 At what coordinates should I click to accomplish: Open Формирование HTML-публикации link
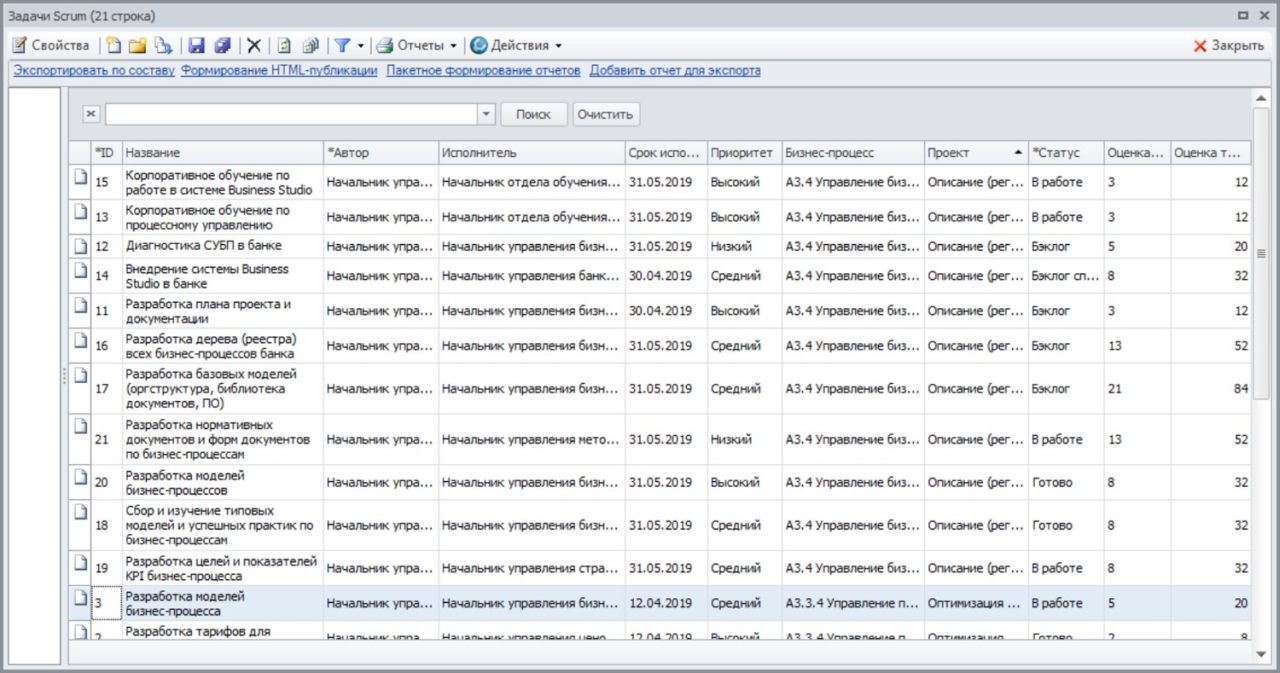[x=279, y=71]
